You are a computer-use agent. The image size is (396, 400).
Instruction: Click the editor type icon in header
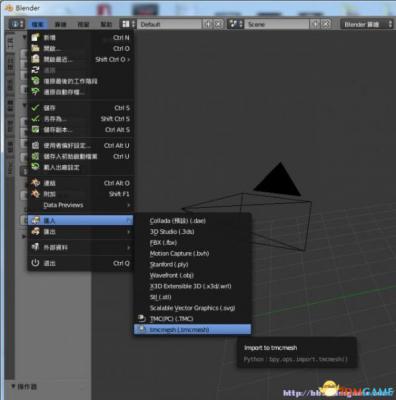pos(16,24)
